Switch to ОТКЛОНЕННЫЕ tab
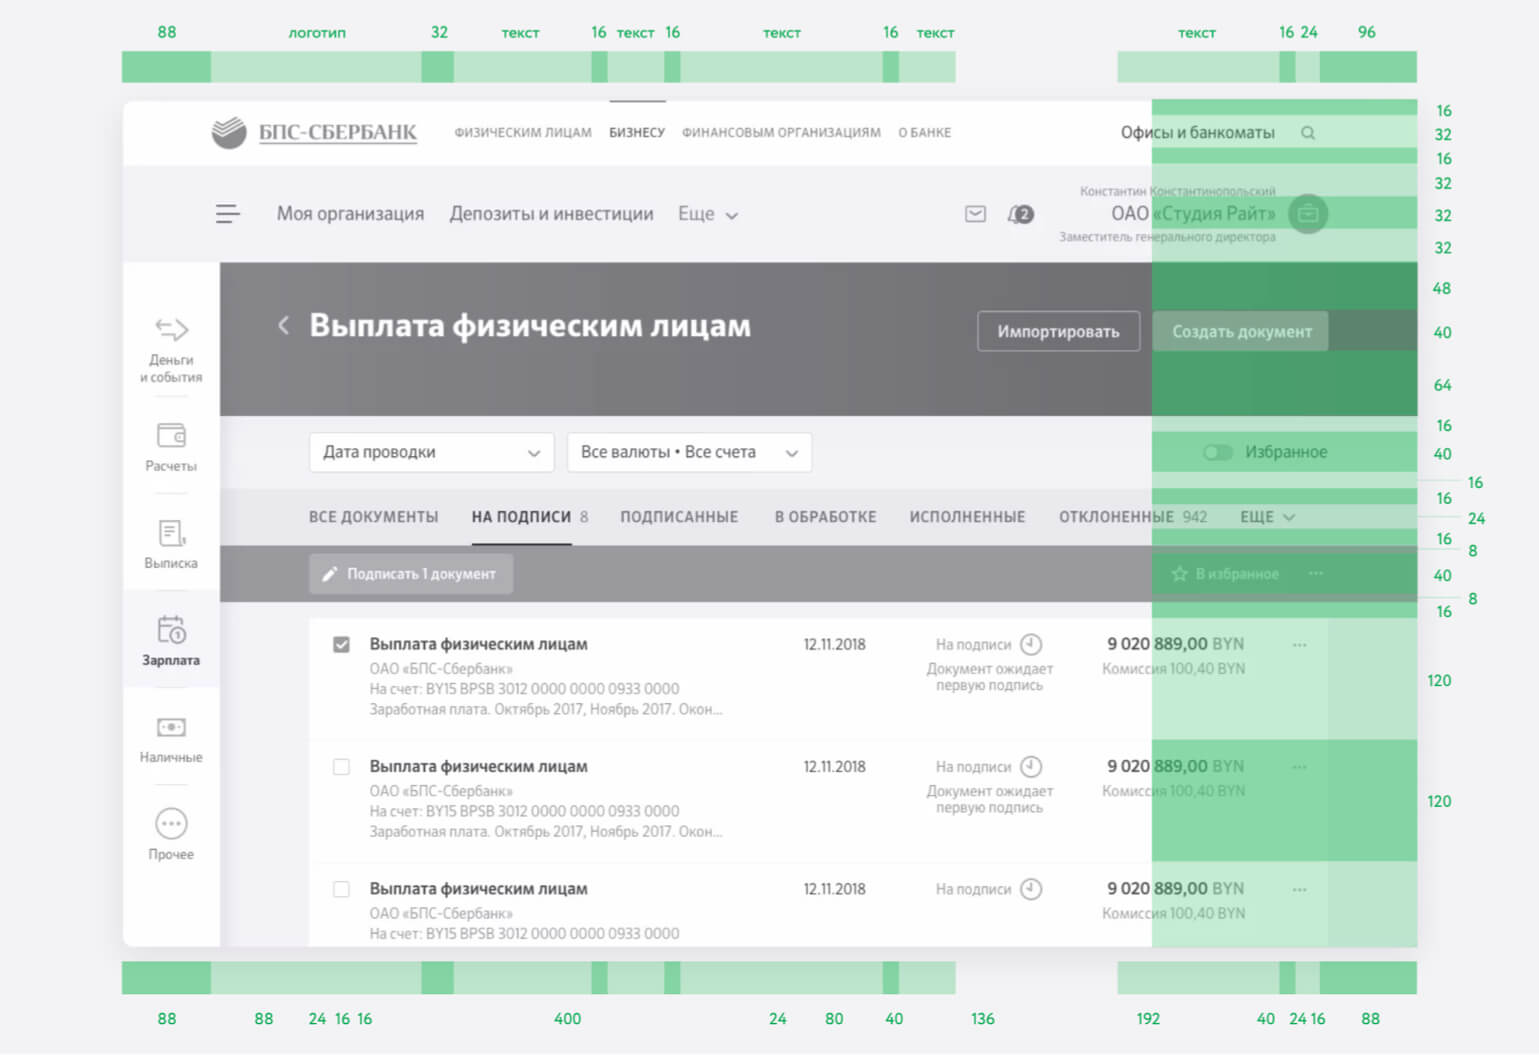Screen dimensions: 1539x1055 [x=1116, y=517]
